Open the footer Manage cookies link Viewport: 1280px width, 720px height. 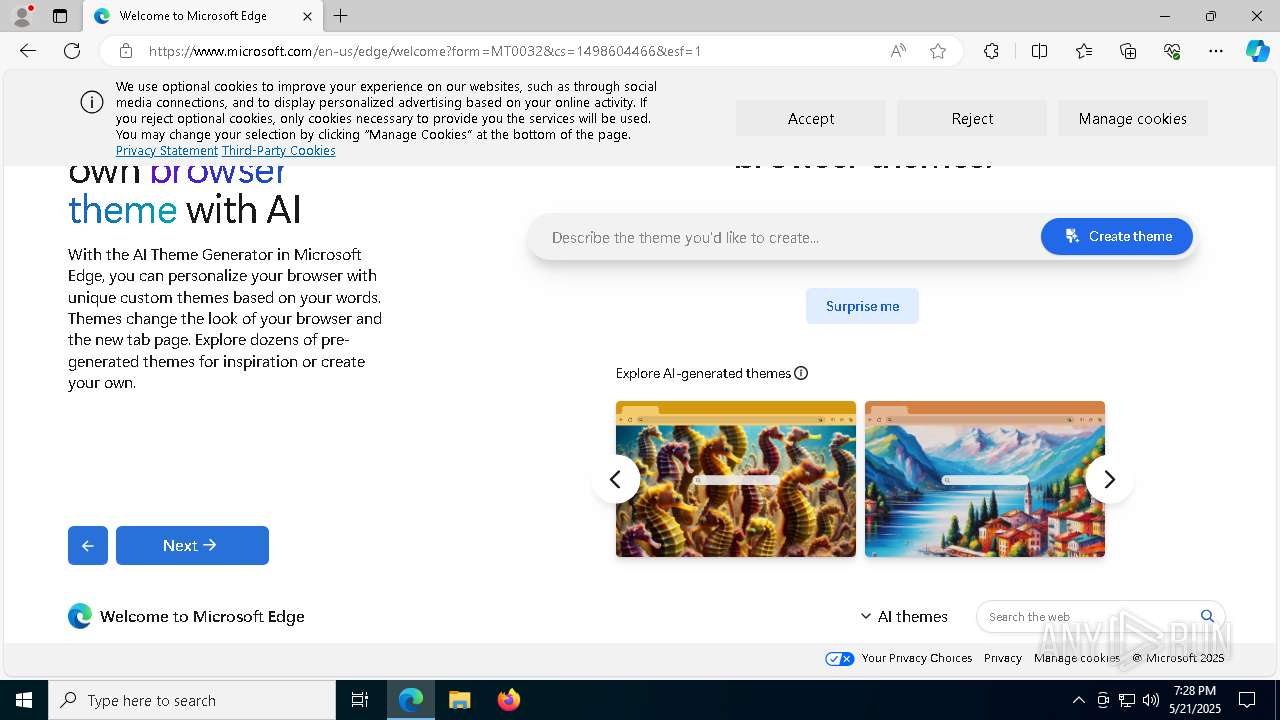tap(1076, 658)
